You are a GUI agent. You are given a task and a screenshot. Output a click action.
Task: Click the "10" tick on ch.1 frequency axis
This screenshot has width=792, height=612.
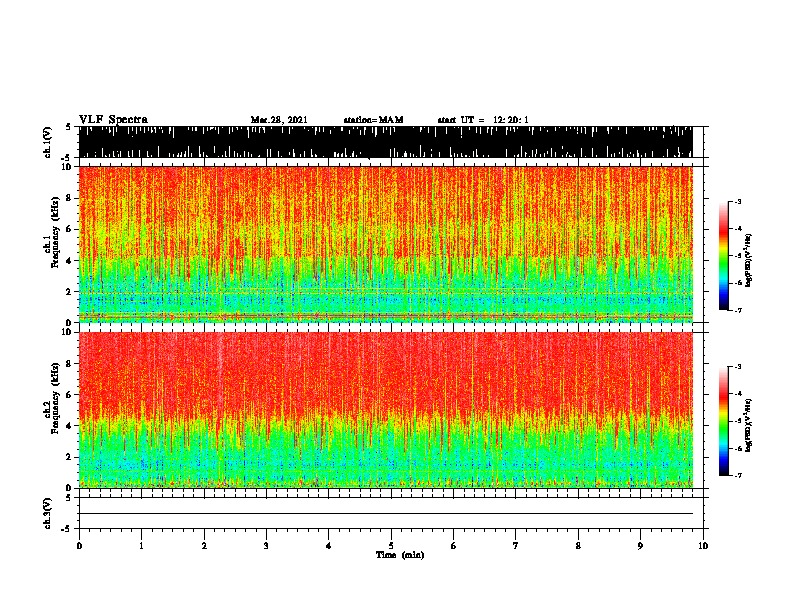click(67, 167)
